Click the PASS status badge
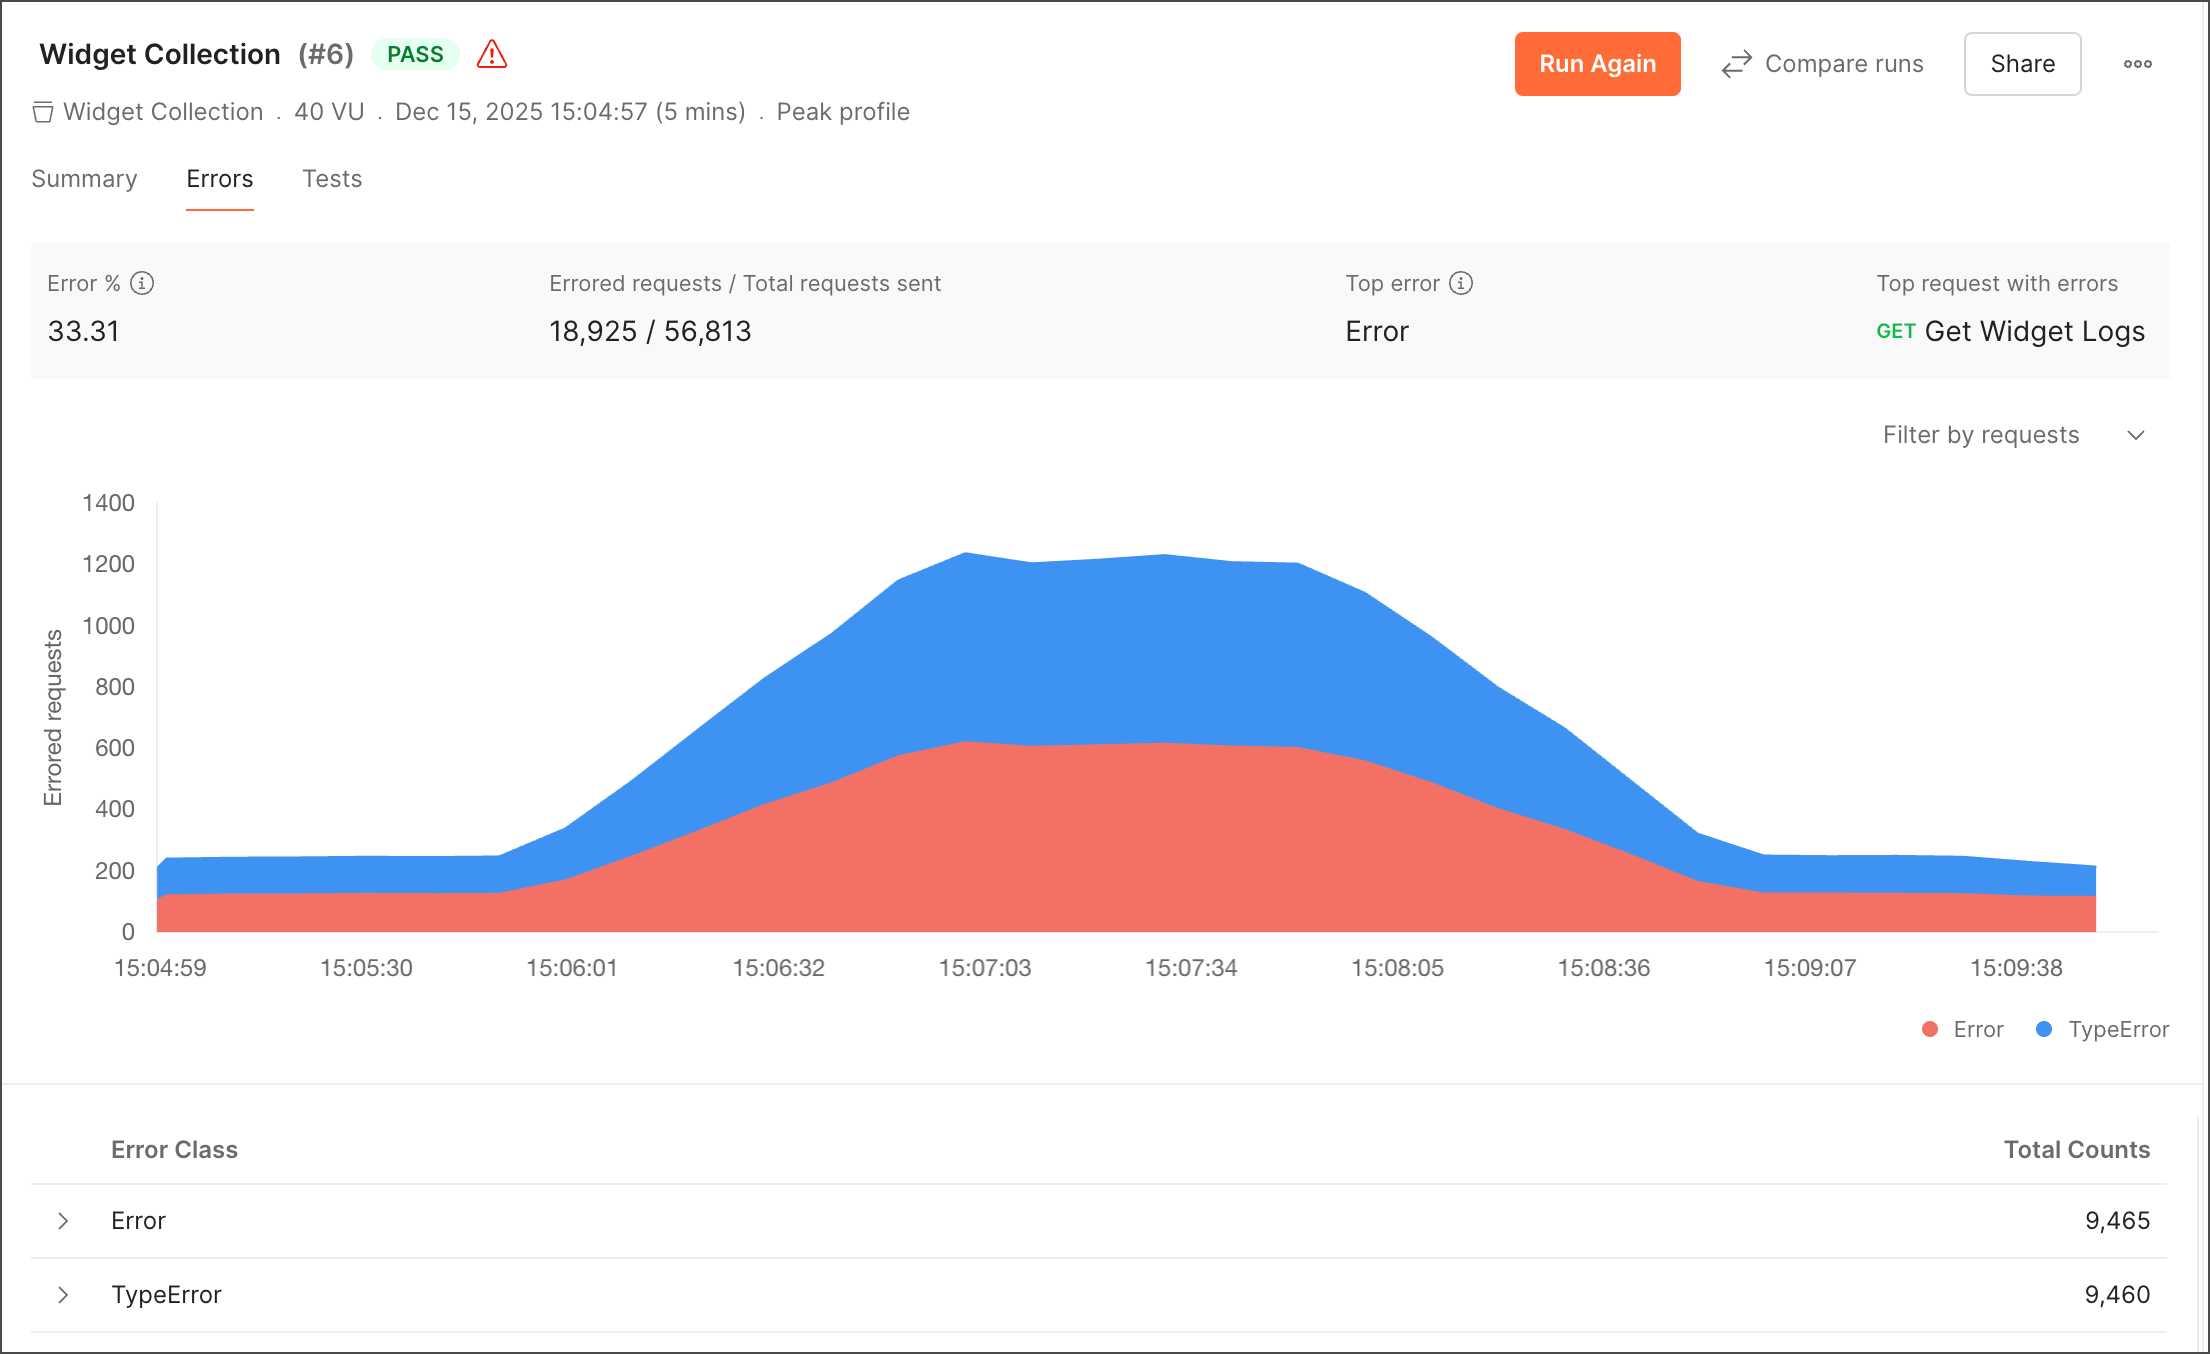Image resolution: width=2210 pixels, height=1354 pixels. tap(415, 54)
